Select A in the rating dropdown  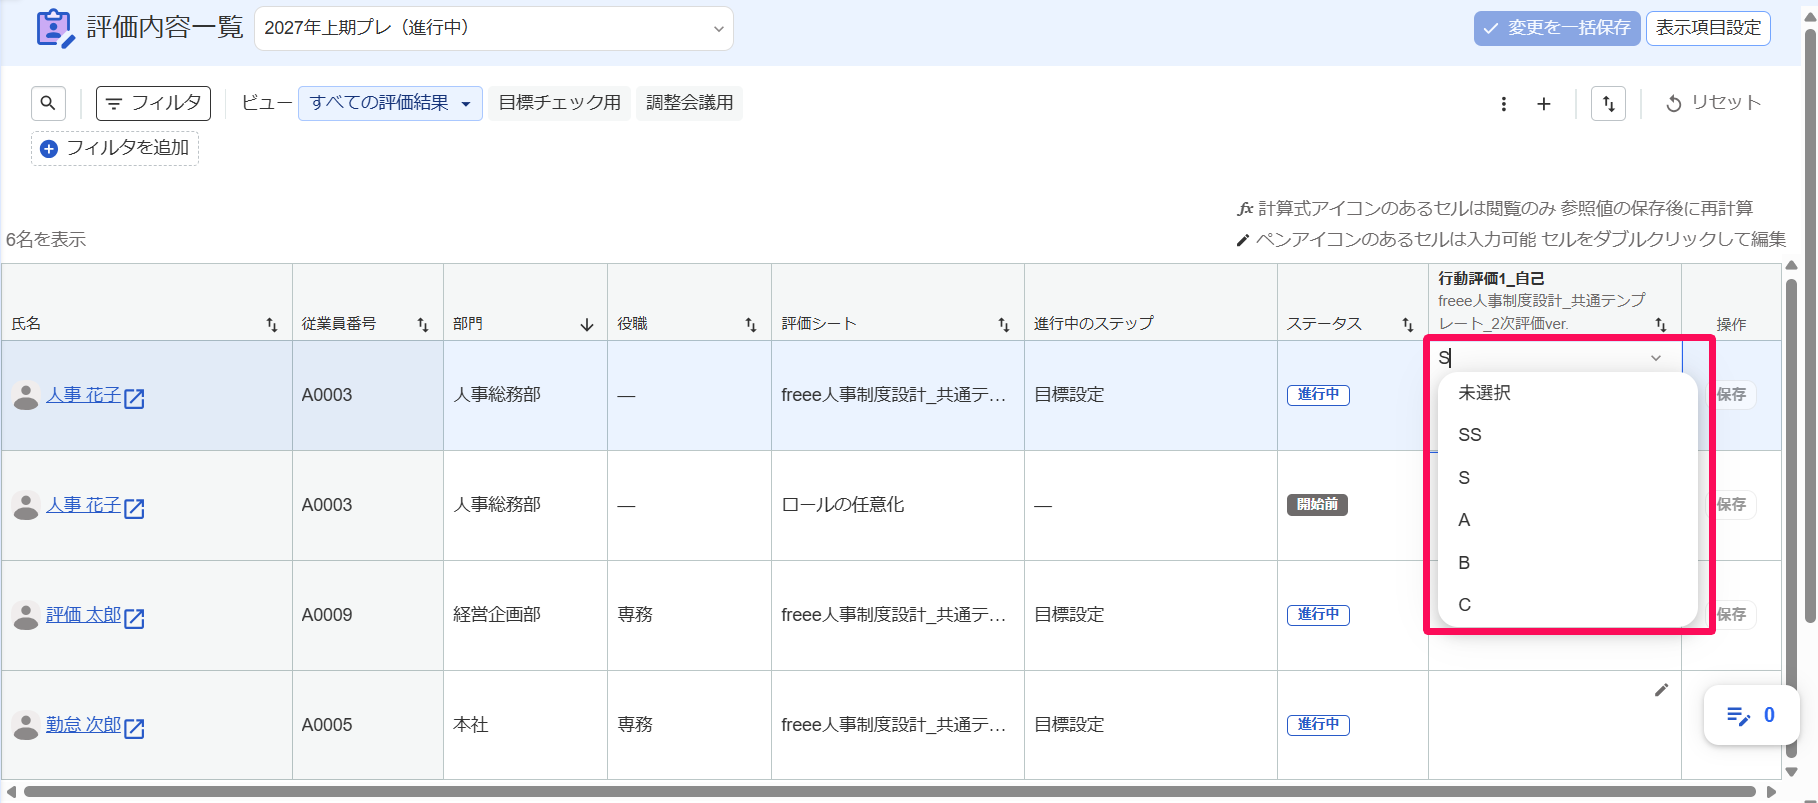click(1567, 520)
